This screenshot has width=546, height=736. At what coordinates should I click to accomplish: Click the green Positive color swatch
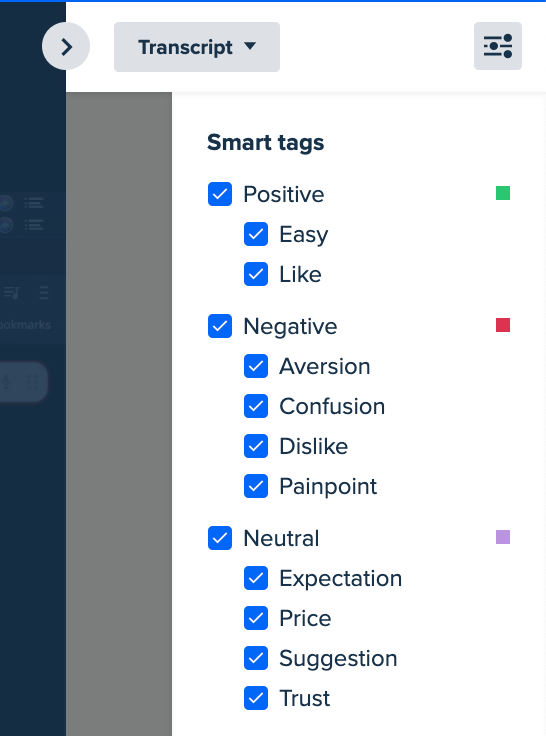click(x=503, y=193)
